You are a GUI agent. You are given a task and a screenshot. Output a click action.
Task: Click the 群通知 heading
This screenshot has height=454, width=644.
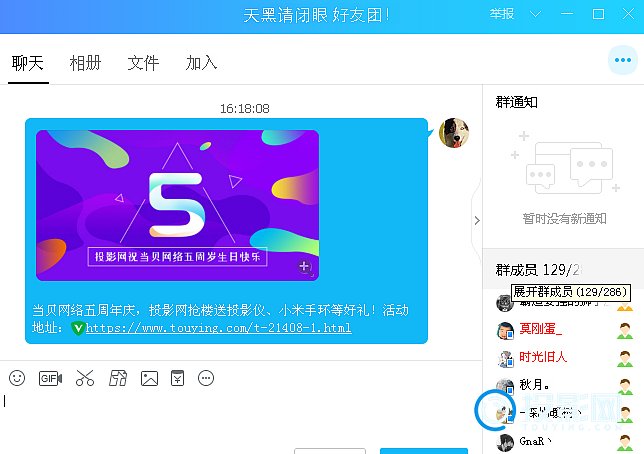point(517,102)
